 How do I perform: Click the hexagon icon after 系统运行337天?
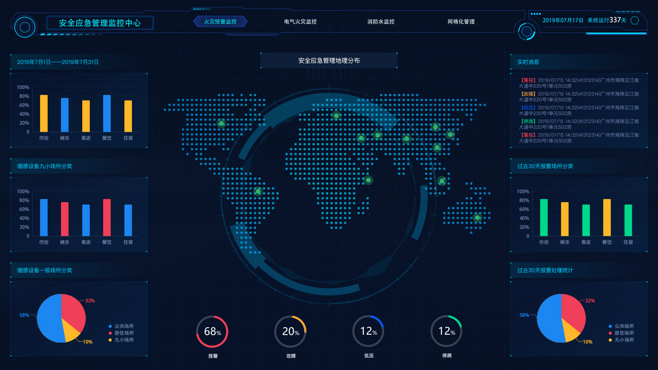tap(634, 20)
